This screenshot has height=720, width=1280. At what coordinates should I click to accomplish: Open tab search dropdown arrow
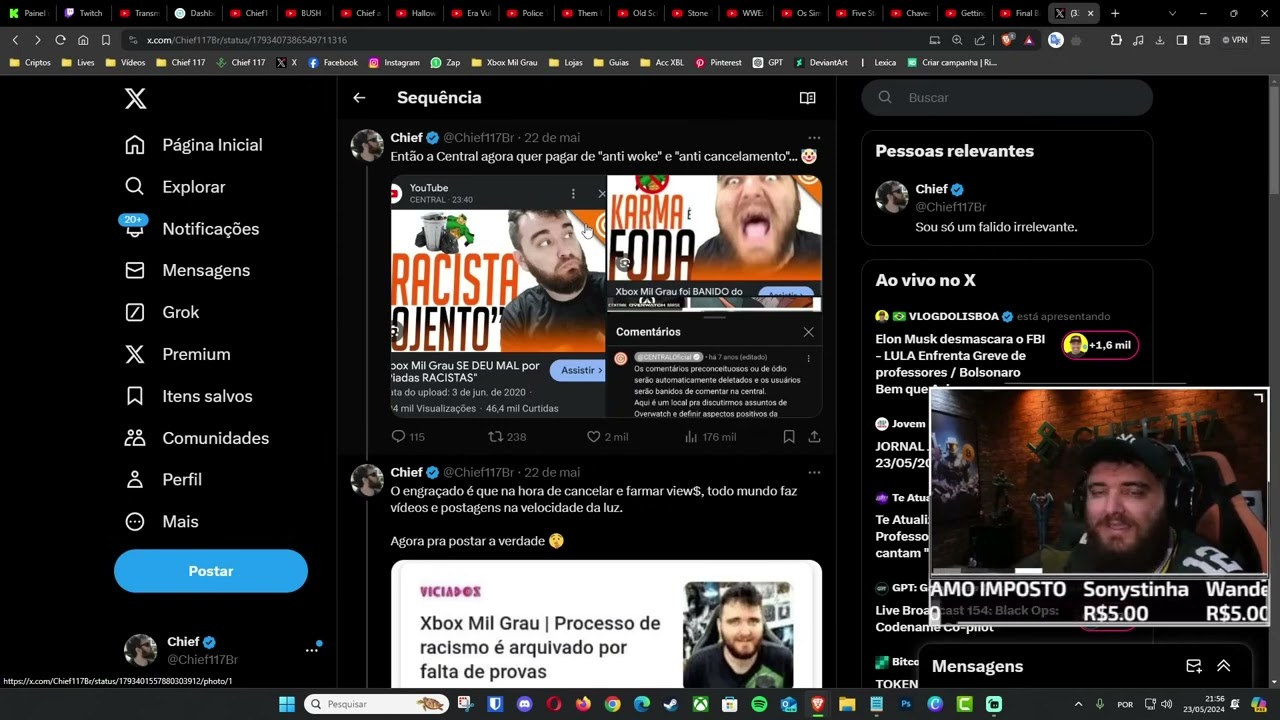click(1172, 13)
